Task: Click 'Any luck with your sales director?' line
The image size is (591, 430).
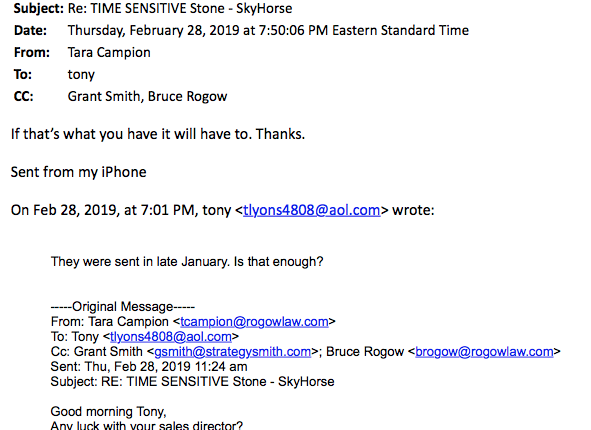Action: click(147, 425)
